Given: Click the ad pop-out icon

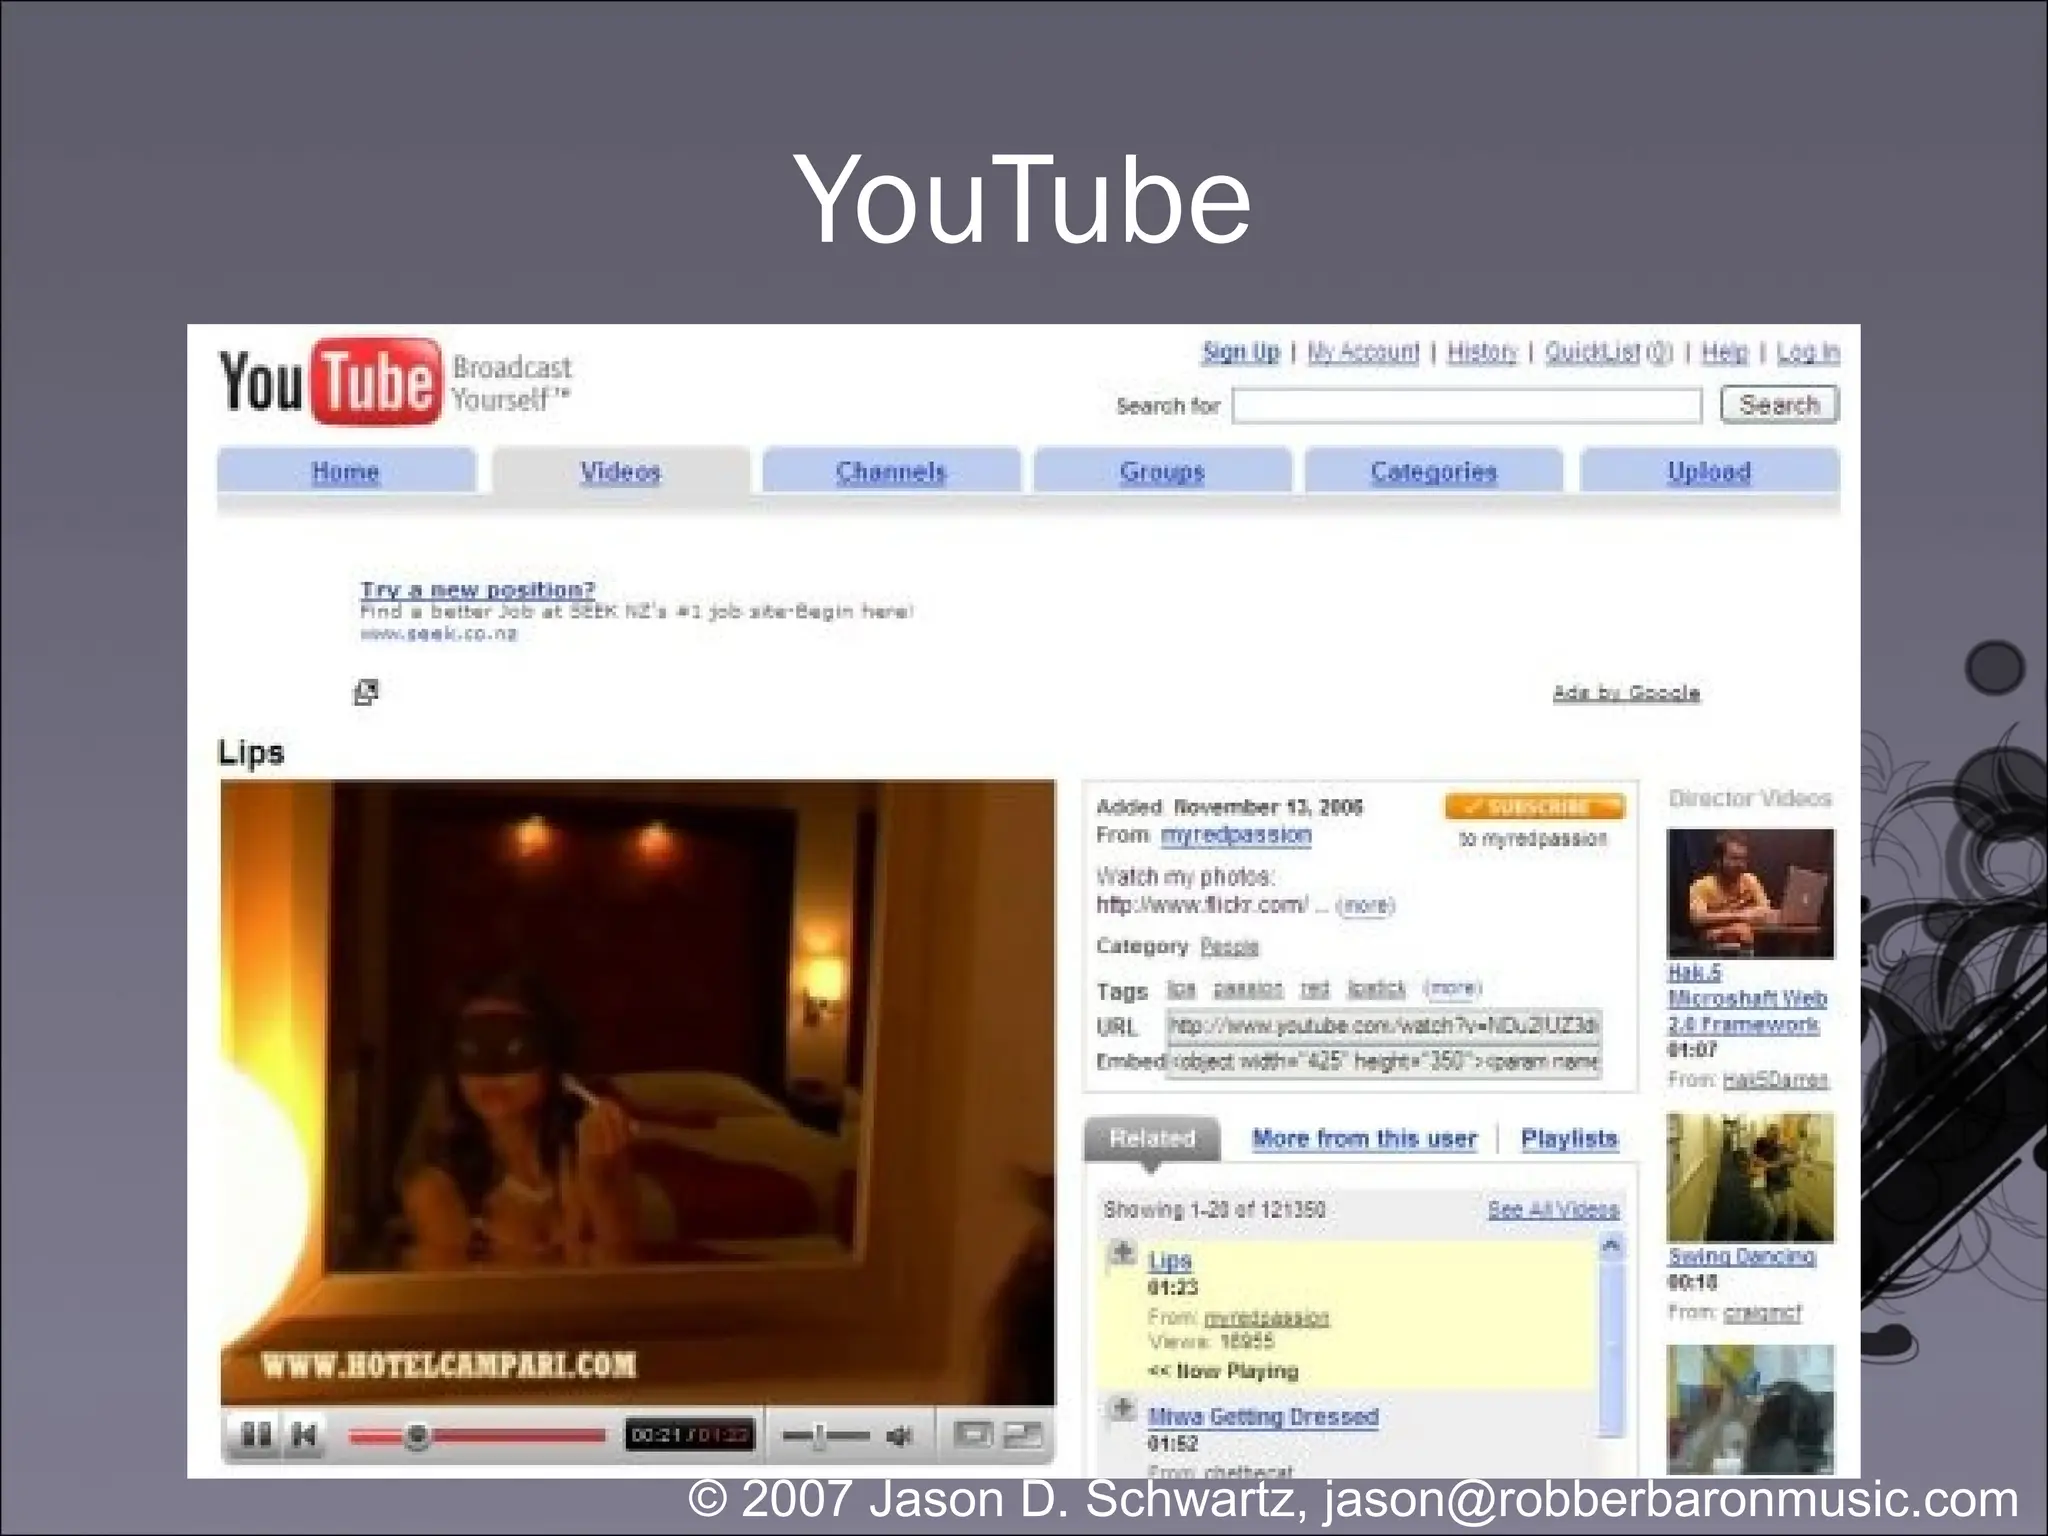Looking at the screenshot, I should [x=367, y=692].
